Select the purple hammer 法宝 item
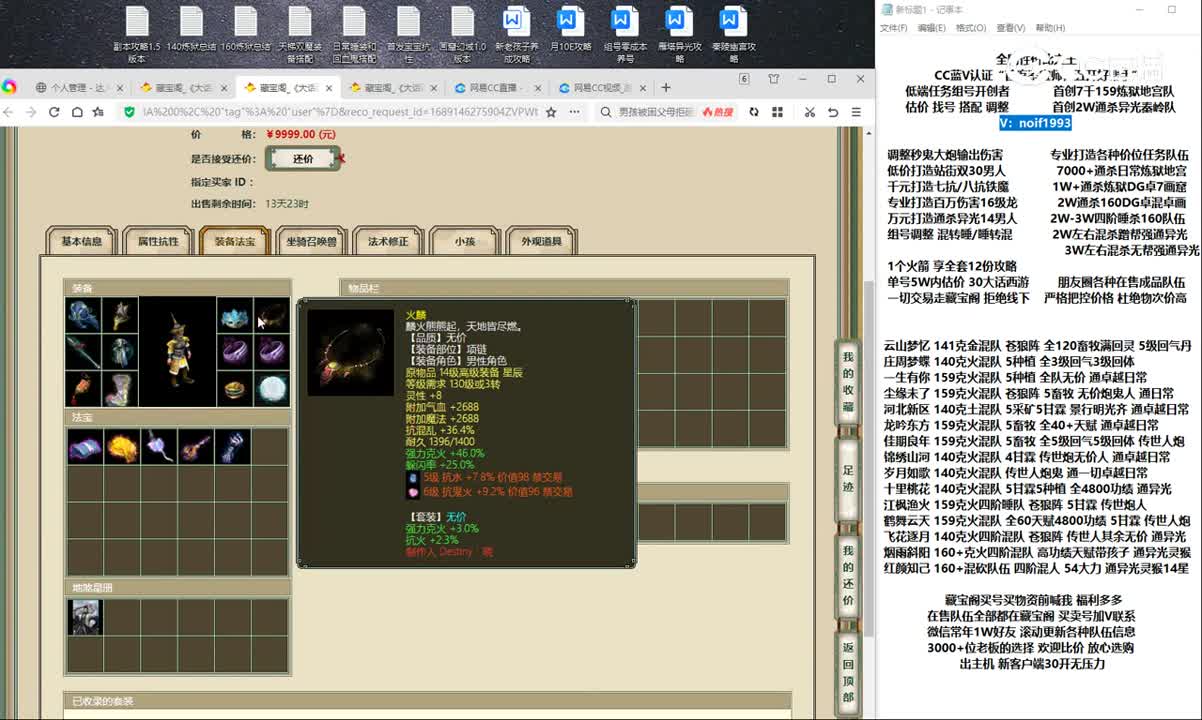This screenshot has width=1202, height=720. pyautogui.click(x=158, y=446)
